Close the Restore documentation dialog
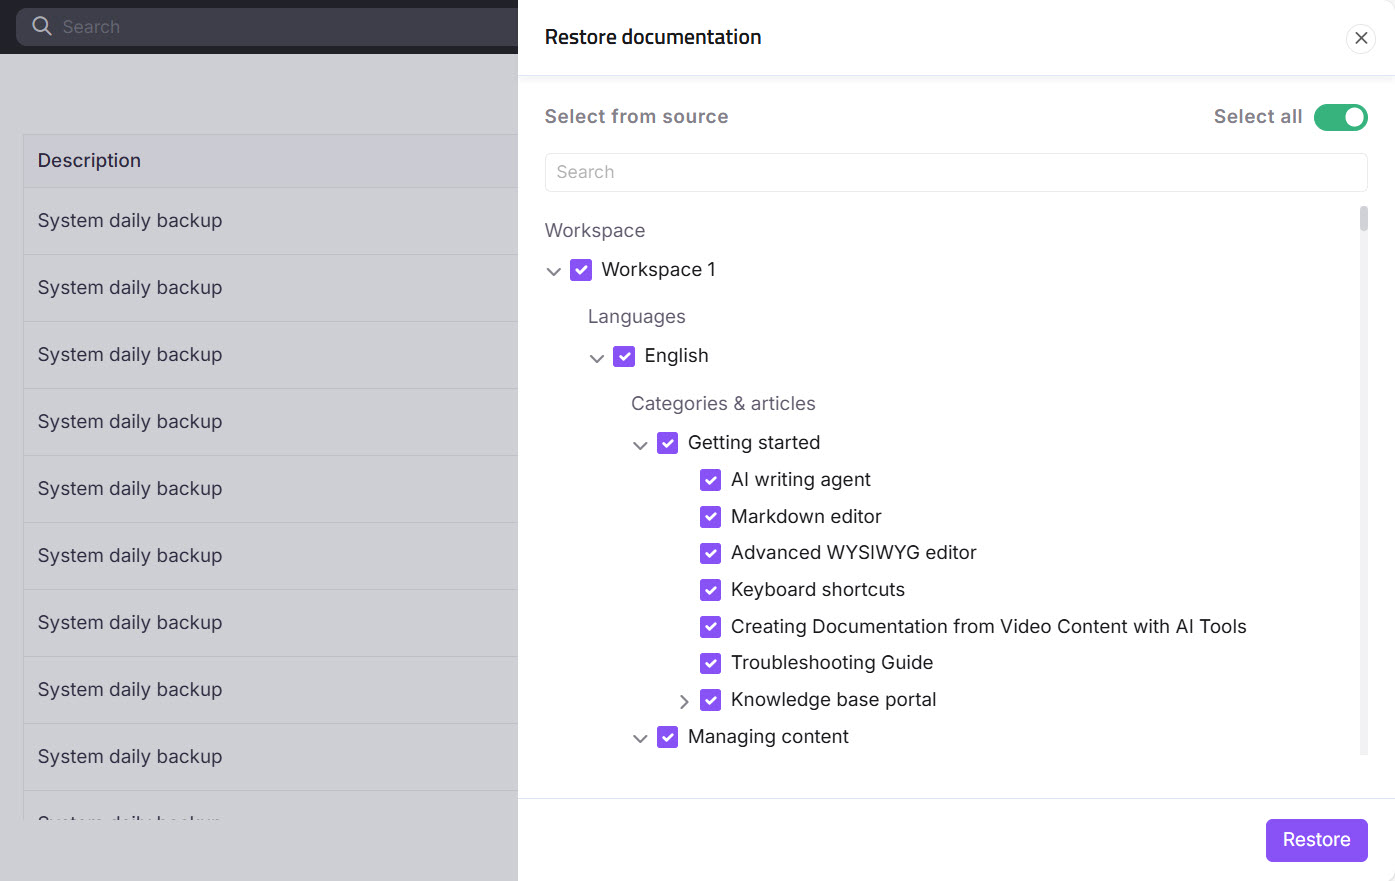 click(x=1361, y=38)
